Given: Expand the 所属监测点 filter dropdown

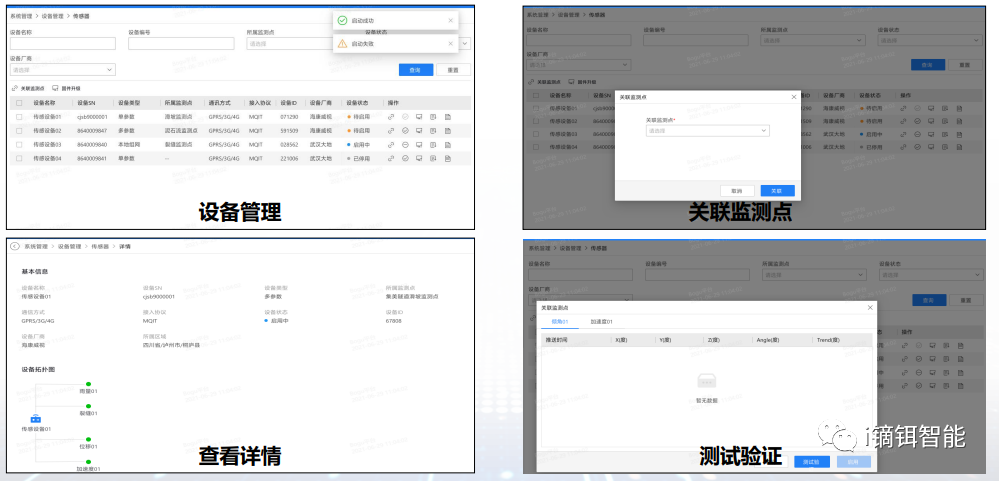Looking at the screenshot, I should (x=290, y=44).
